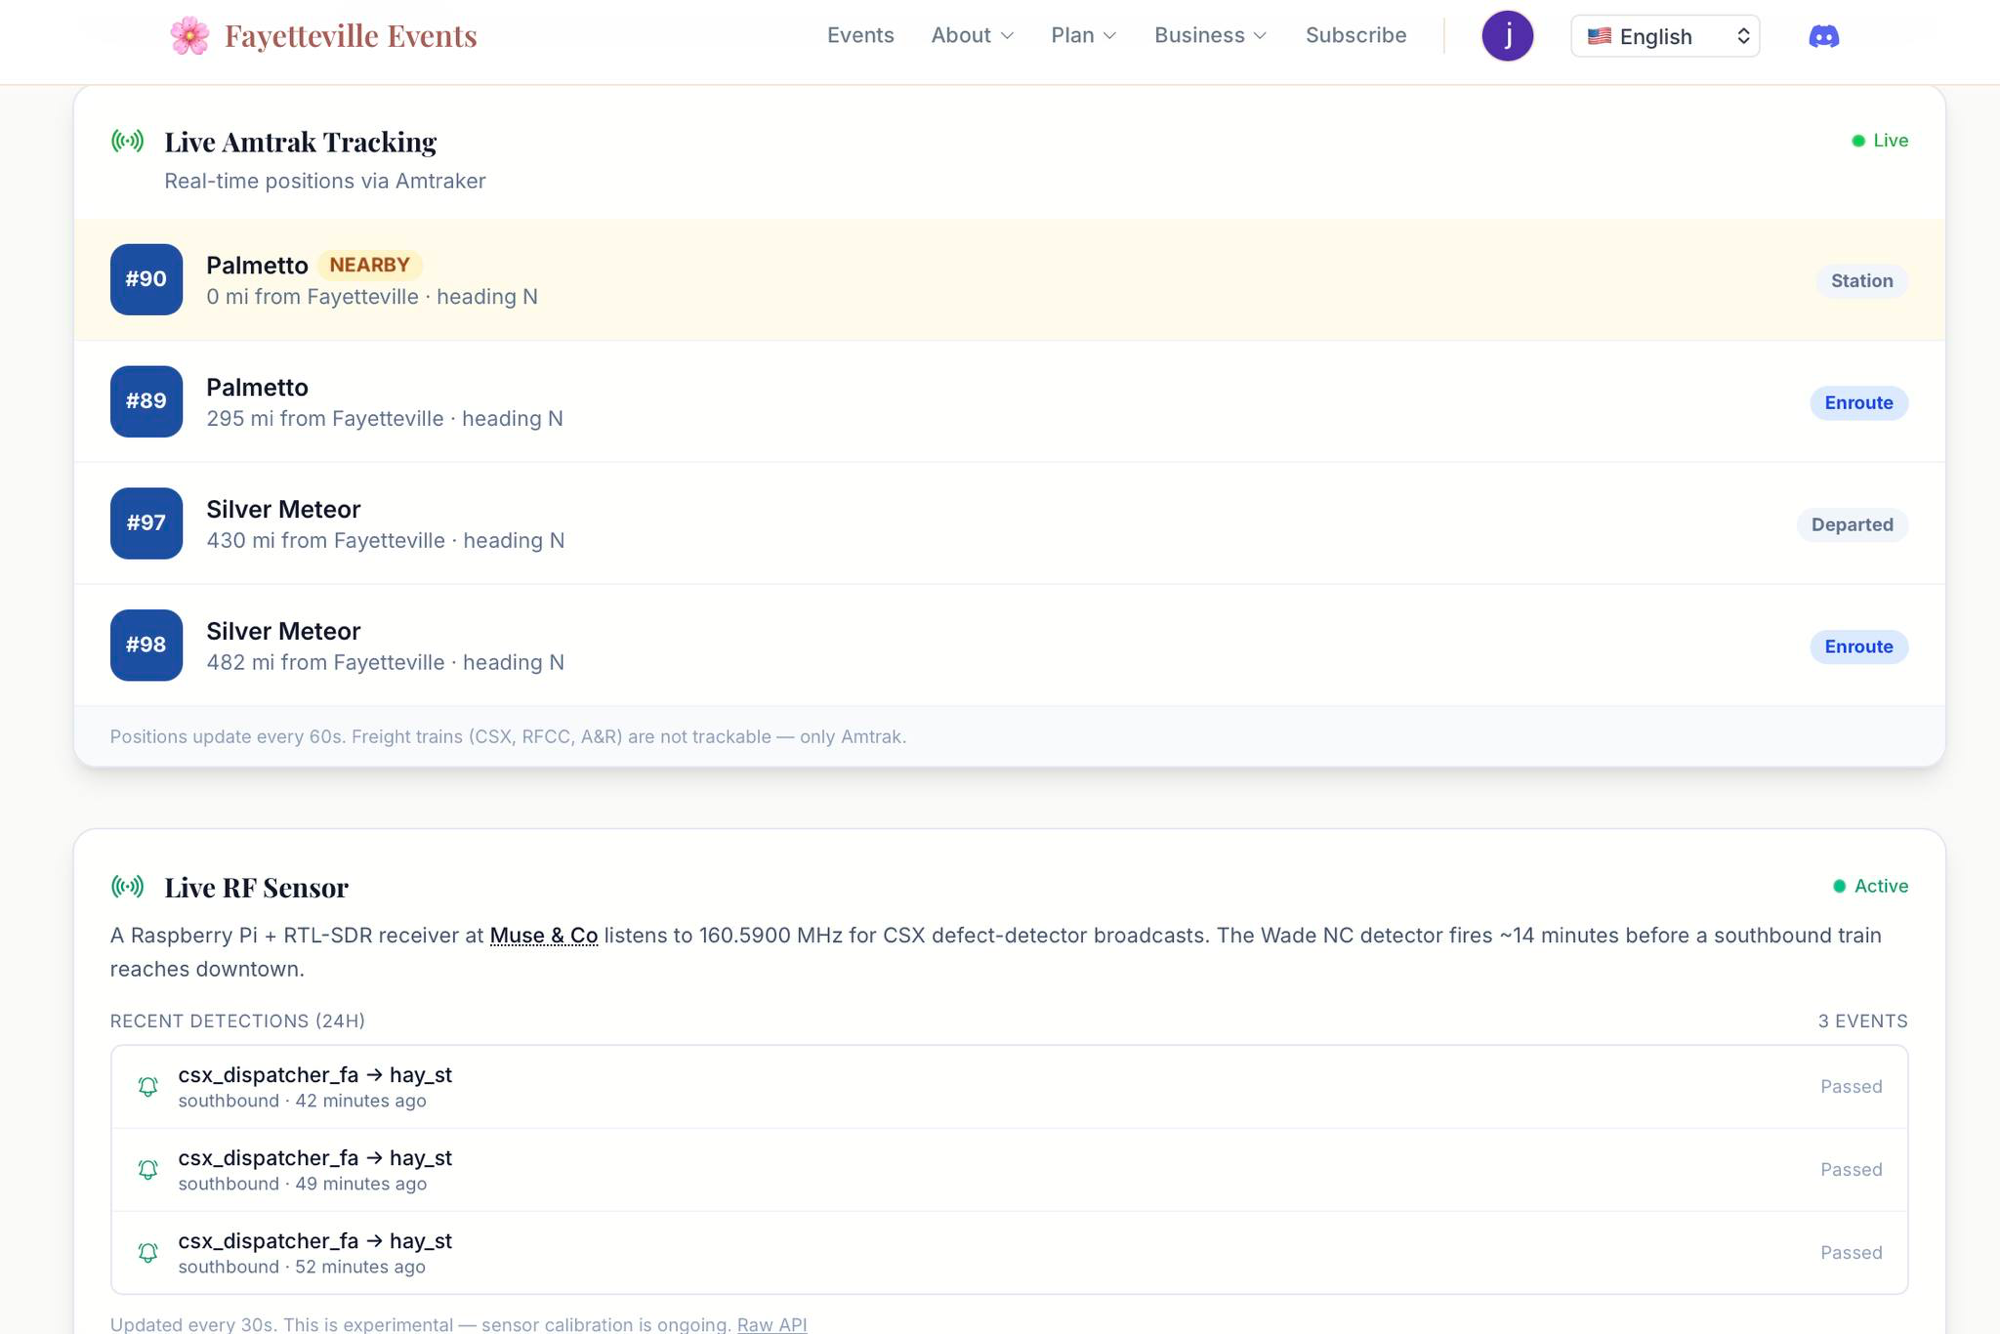
Task: Click the Palmetto name in #89 row
Action: pos(257,387)
